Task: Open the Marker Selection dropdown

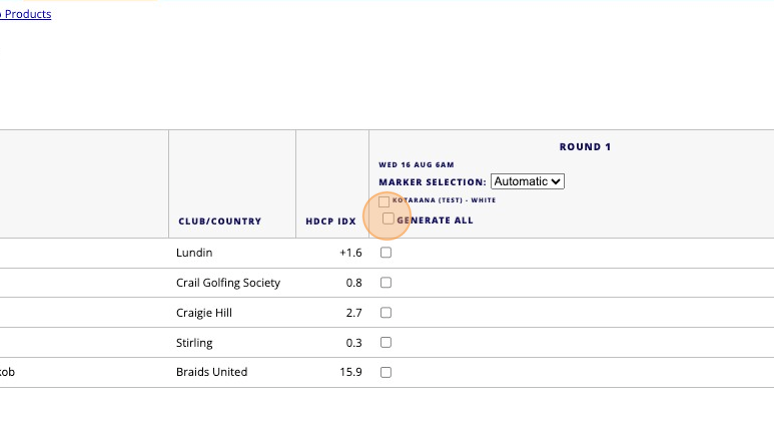Action: point(528,182)
